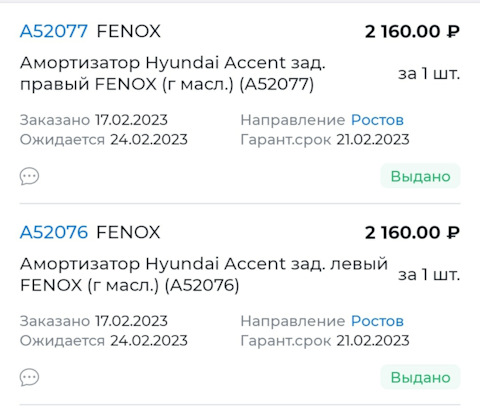Click Ростов direction link in second order
The height and width of the screenshot is (408, 480).
(x=377, y=321)
